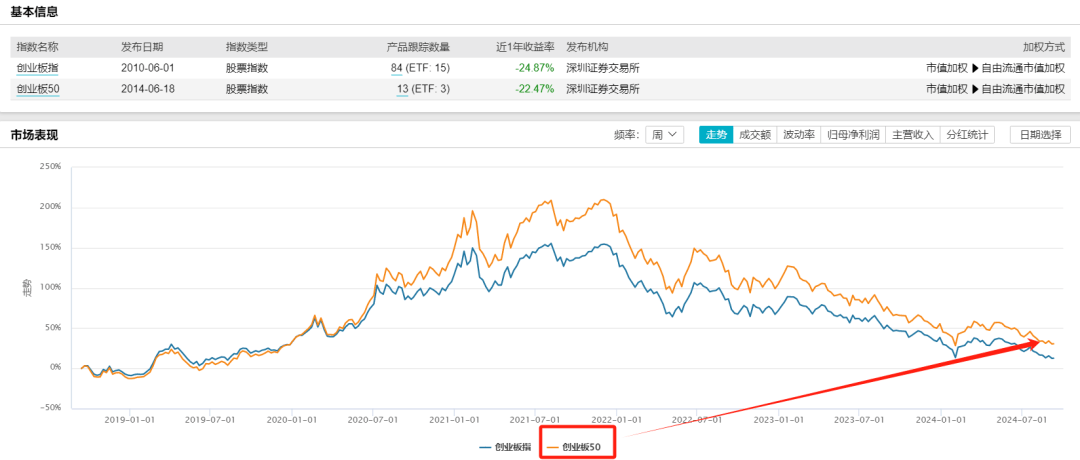Switch to the 波动率 tab
1080x460 pixels.
click(798, 134)
